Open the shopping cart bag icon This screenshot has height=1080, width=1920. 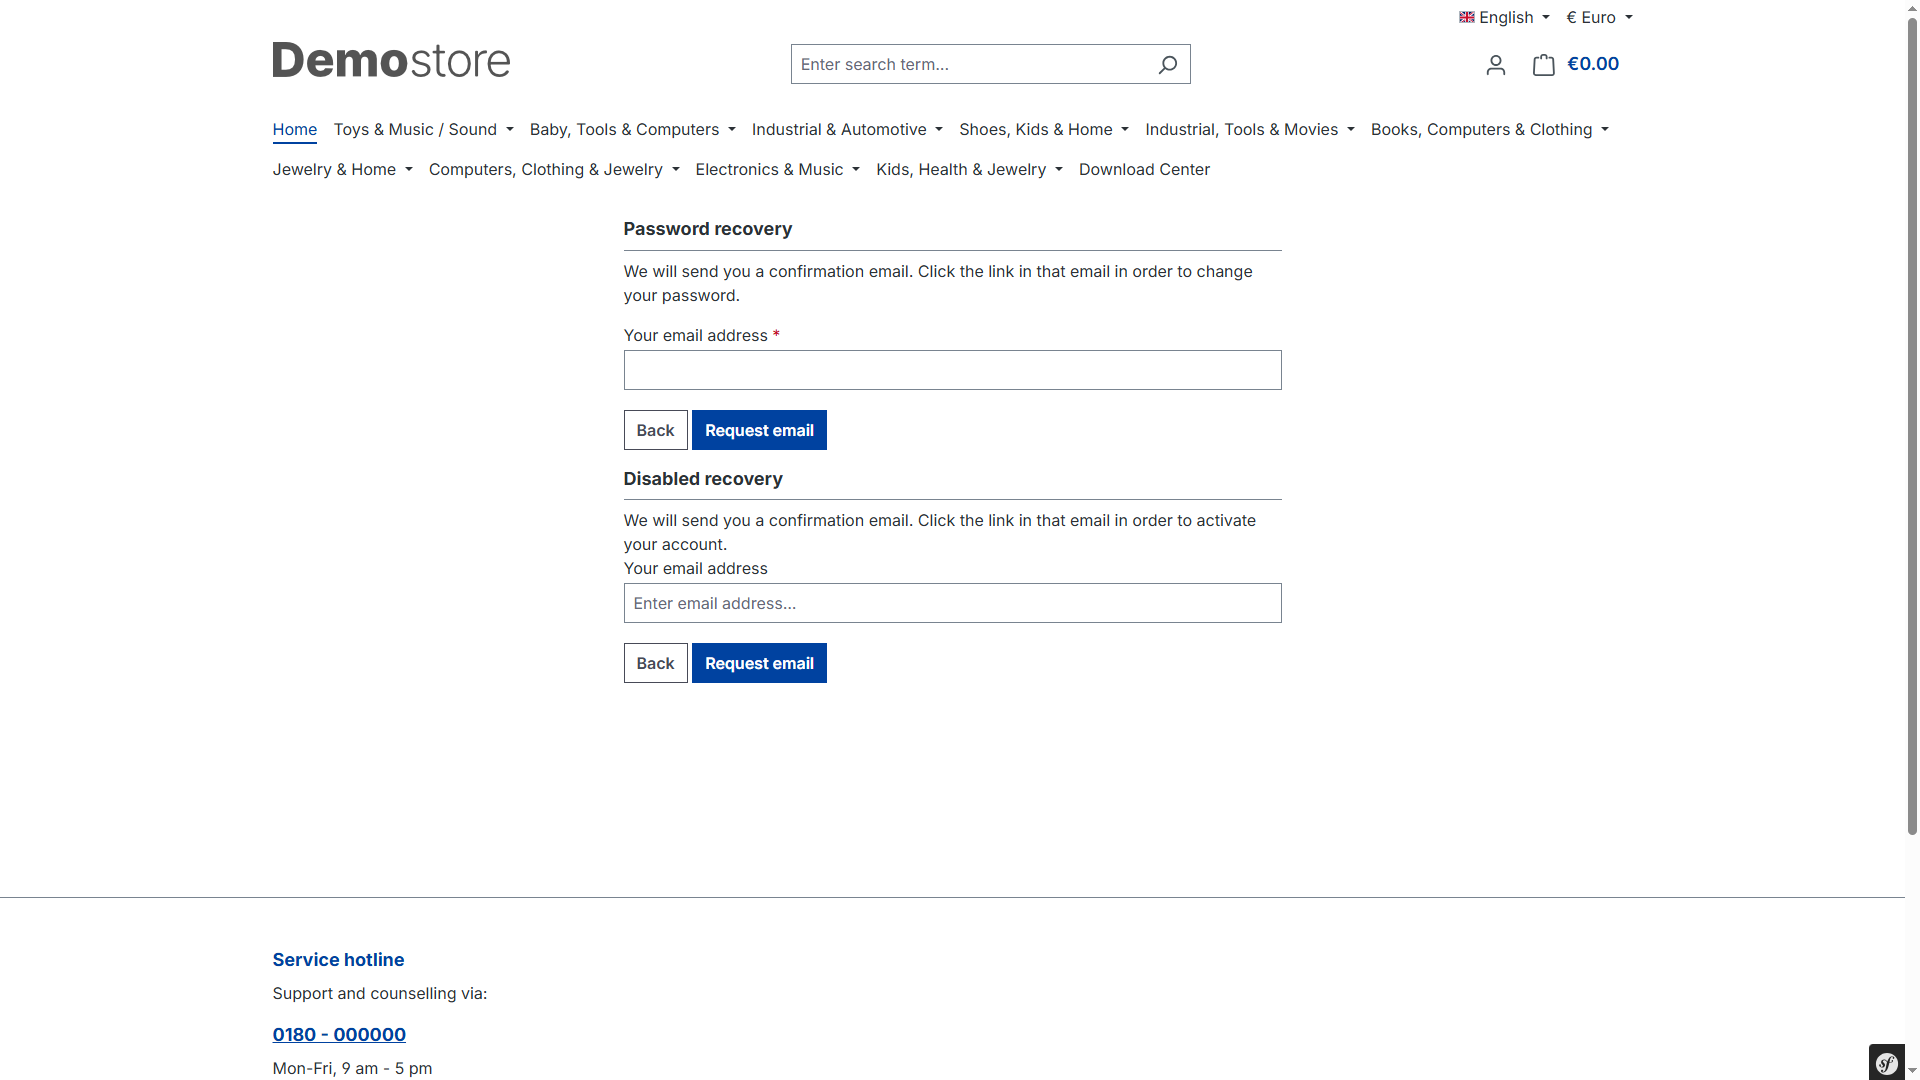(x=1543, y=65)
